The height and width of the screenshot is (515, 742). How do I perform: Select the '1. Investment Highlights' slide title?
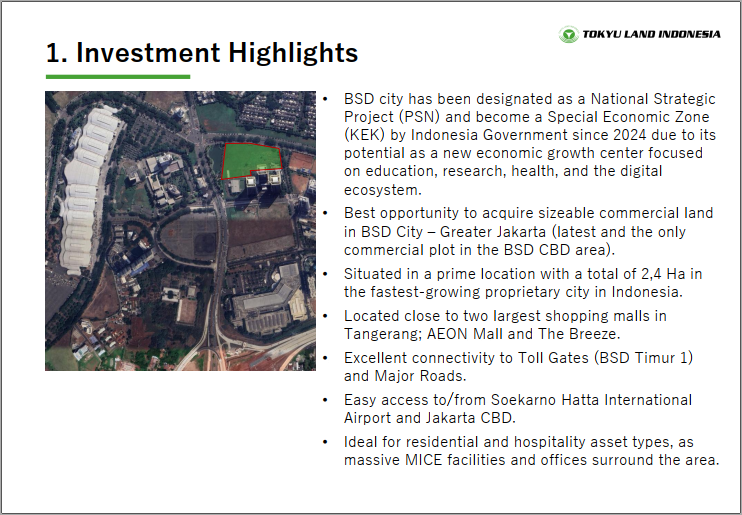point(202,53)
